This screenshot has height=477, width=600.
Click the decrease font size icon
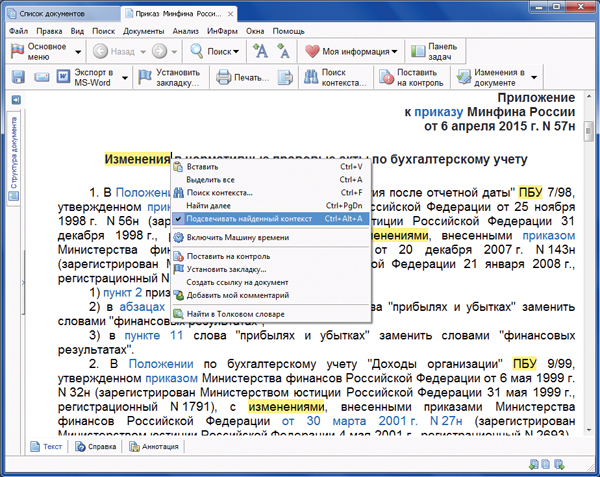click(283, 51)
